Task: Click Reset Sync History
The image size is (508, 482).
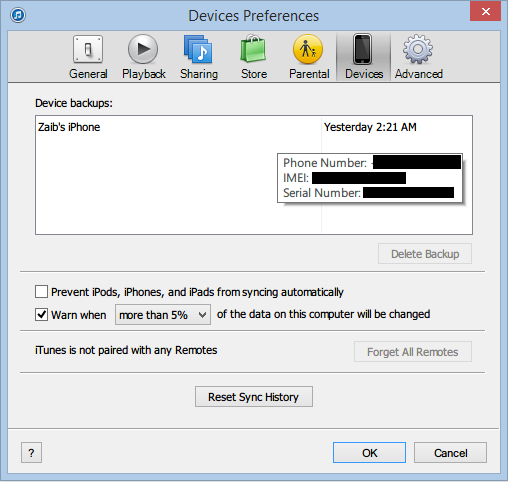Action: click(254, 397)
